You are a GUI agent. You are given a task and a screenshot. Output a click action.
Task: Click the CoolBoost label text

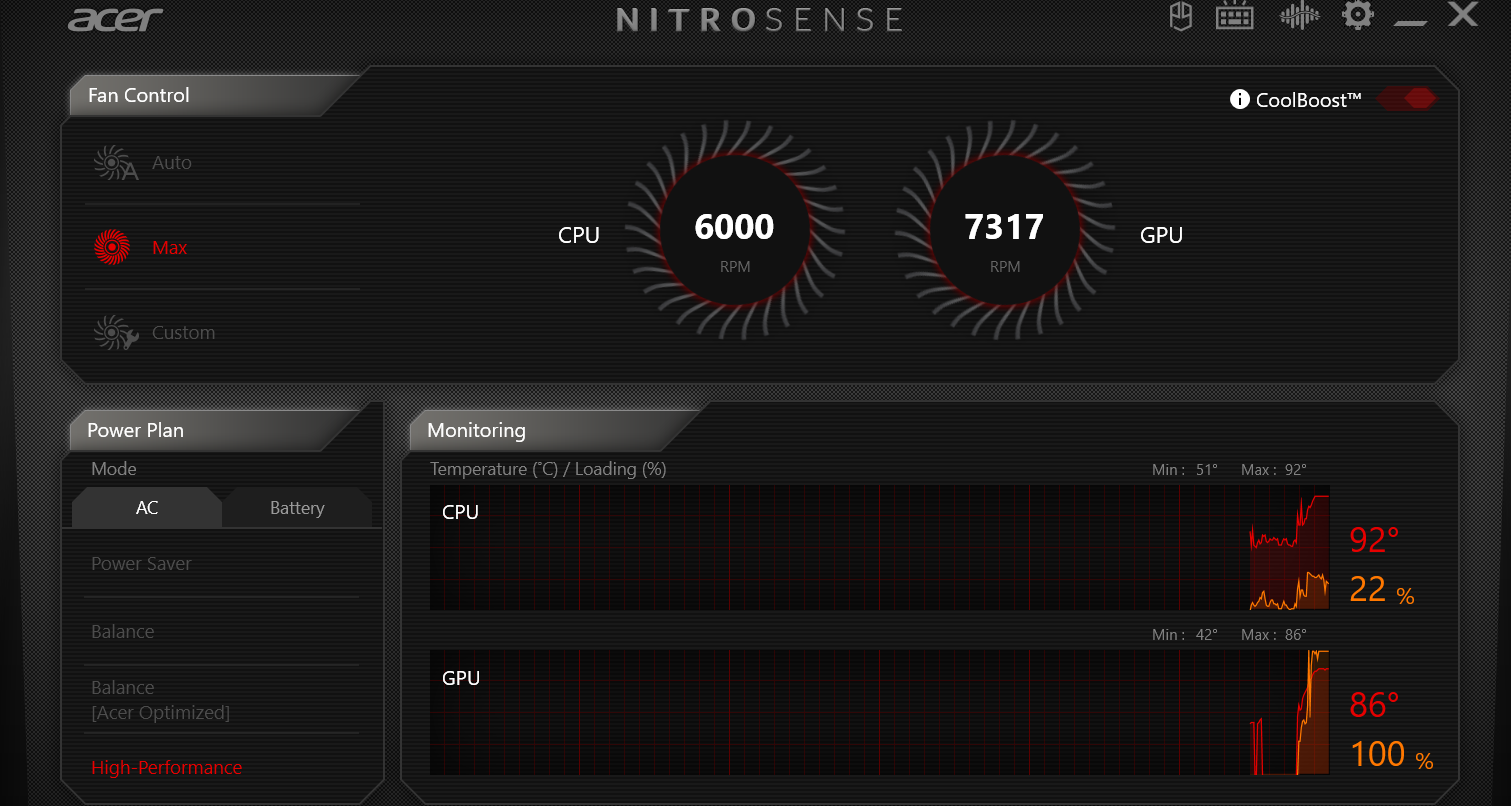click(1309, 100)
